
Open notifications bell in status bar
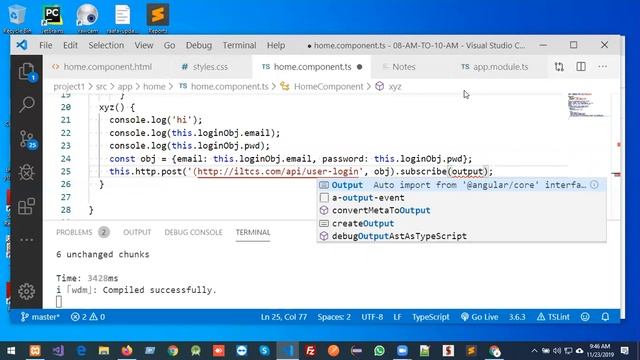pos(605,317)
